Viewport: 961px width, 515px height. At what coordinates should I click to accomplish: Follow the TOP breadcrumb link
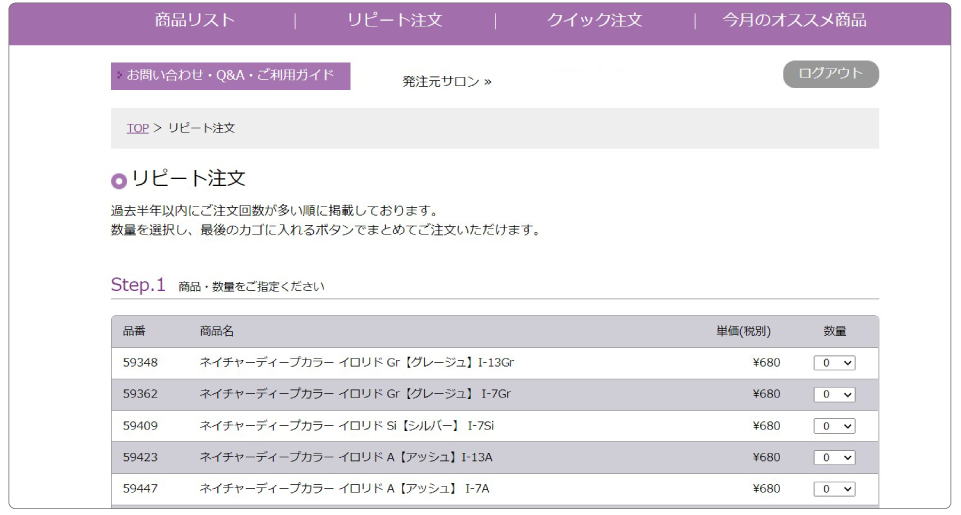[137, 128]
